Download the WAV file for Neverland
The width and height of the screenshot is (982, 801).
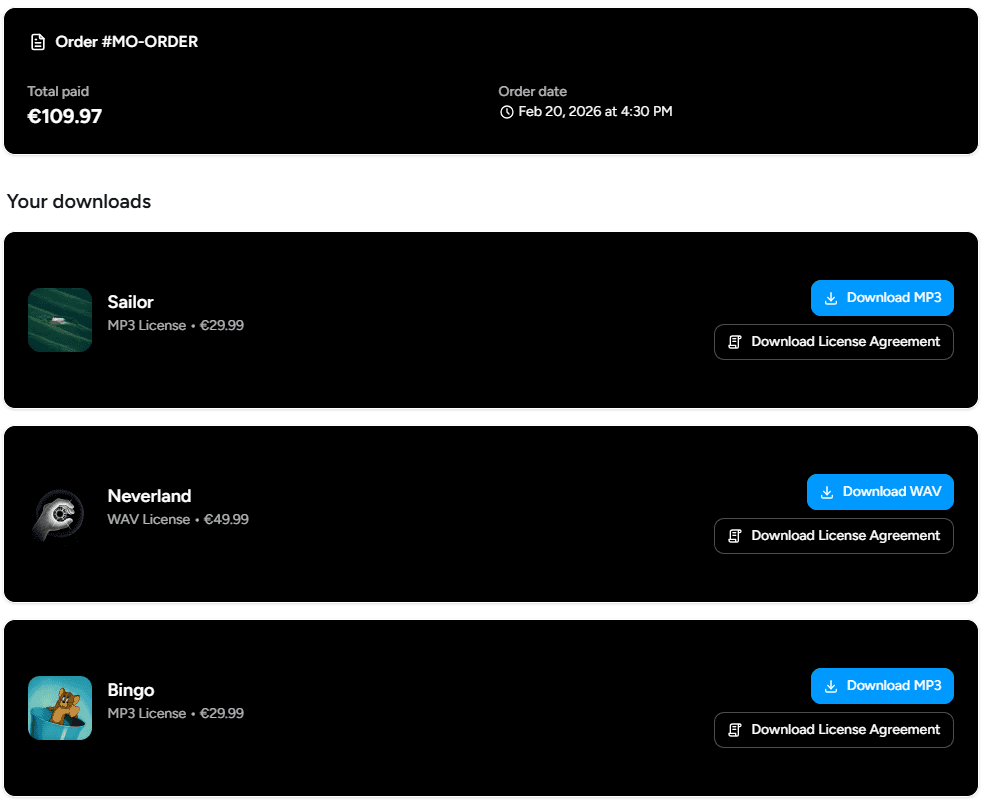(x=880, y=492)
